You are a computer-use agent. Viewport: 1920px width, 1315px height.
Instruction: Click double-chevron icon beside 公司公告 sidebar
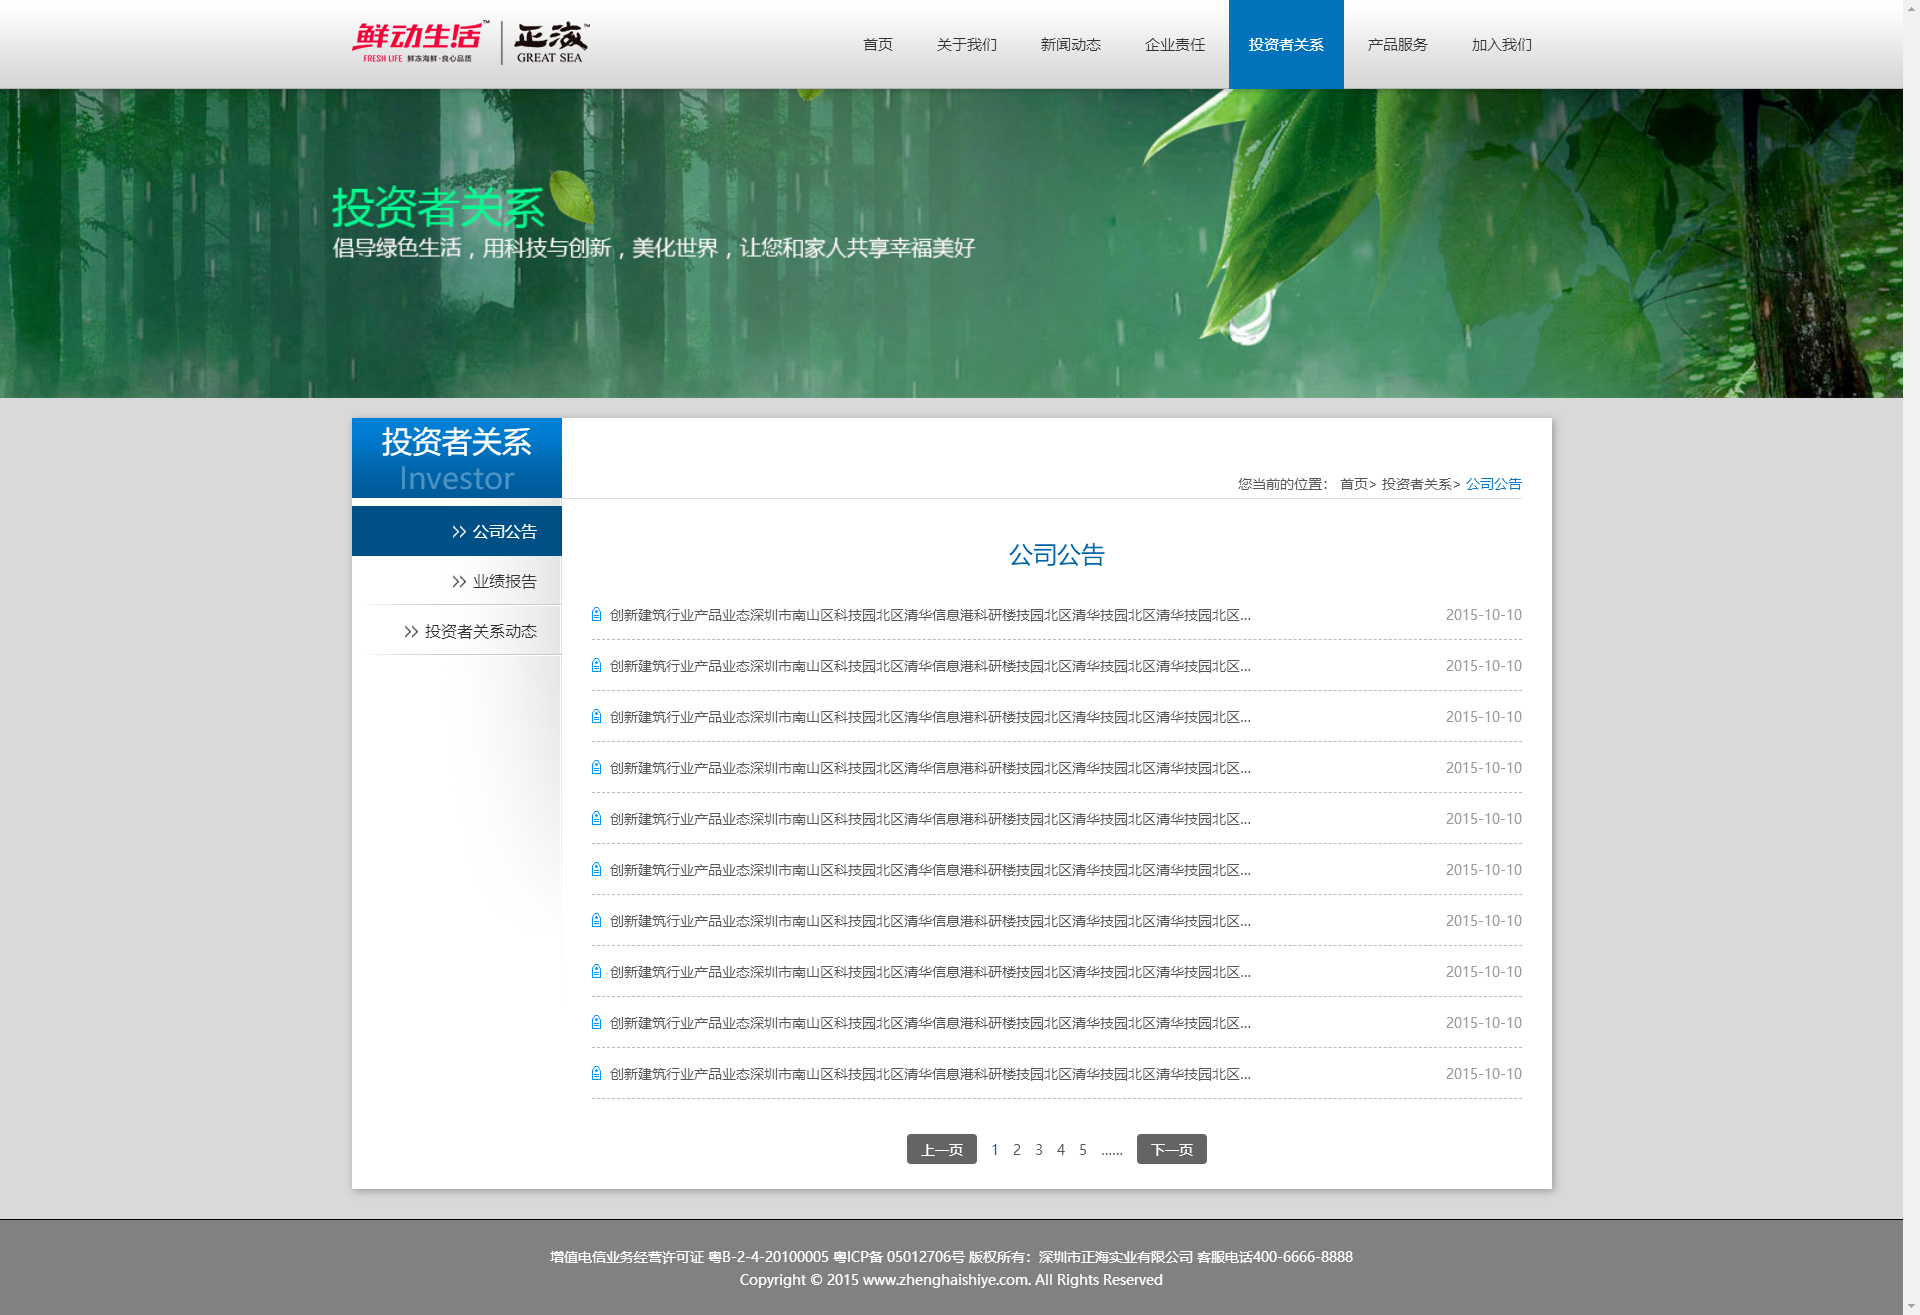459,532
